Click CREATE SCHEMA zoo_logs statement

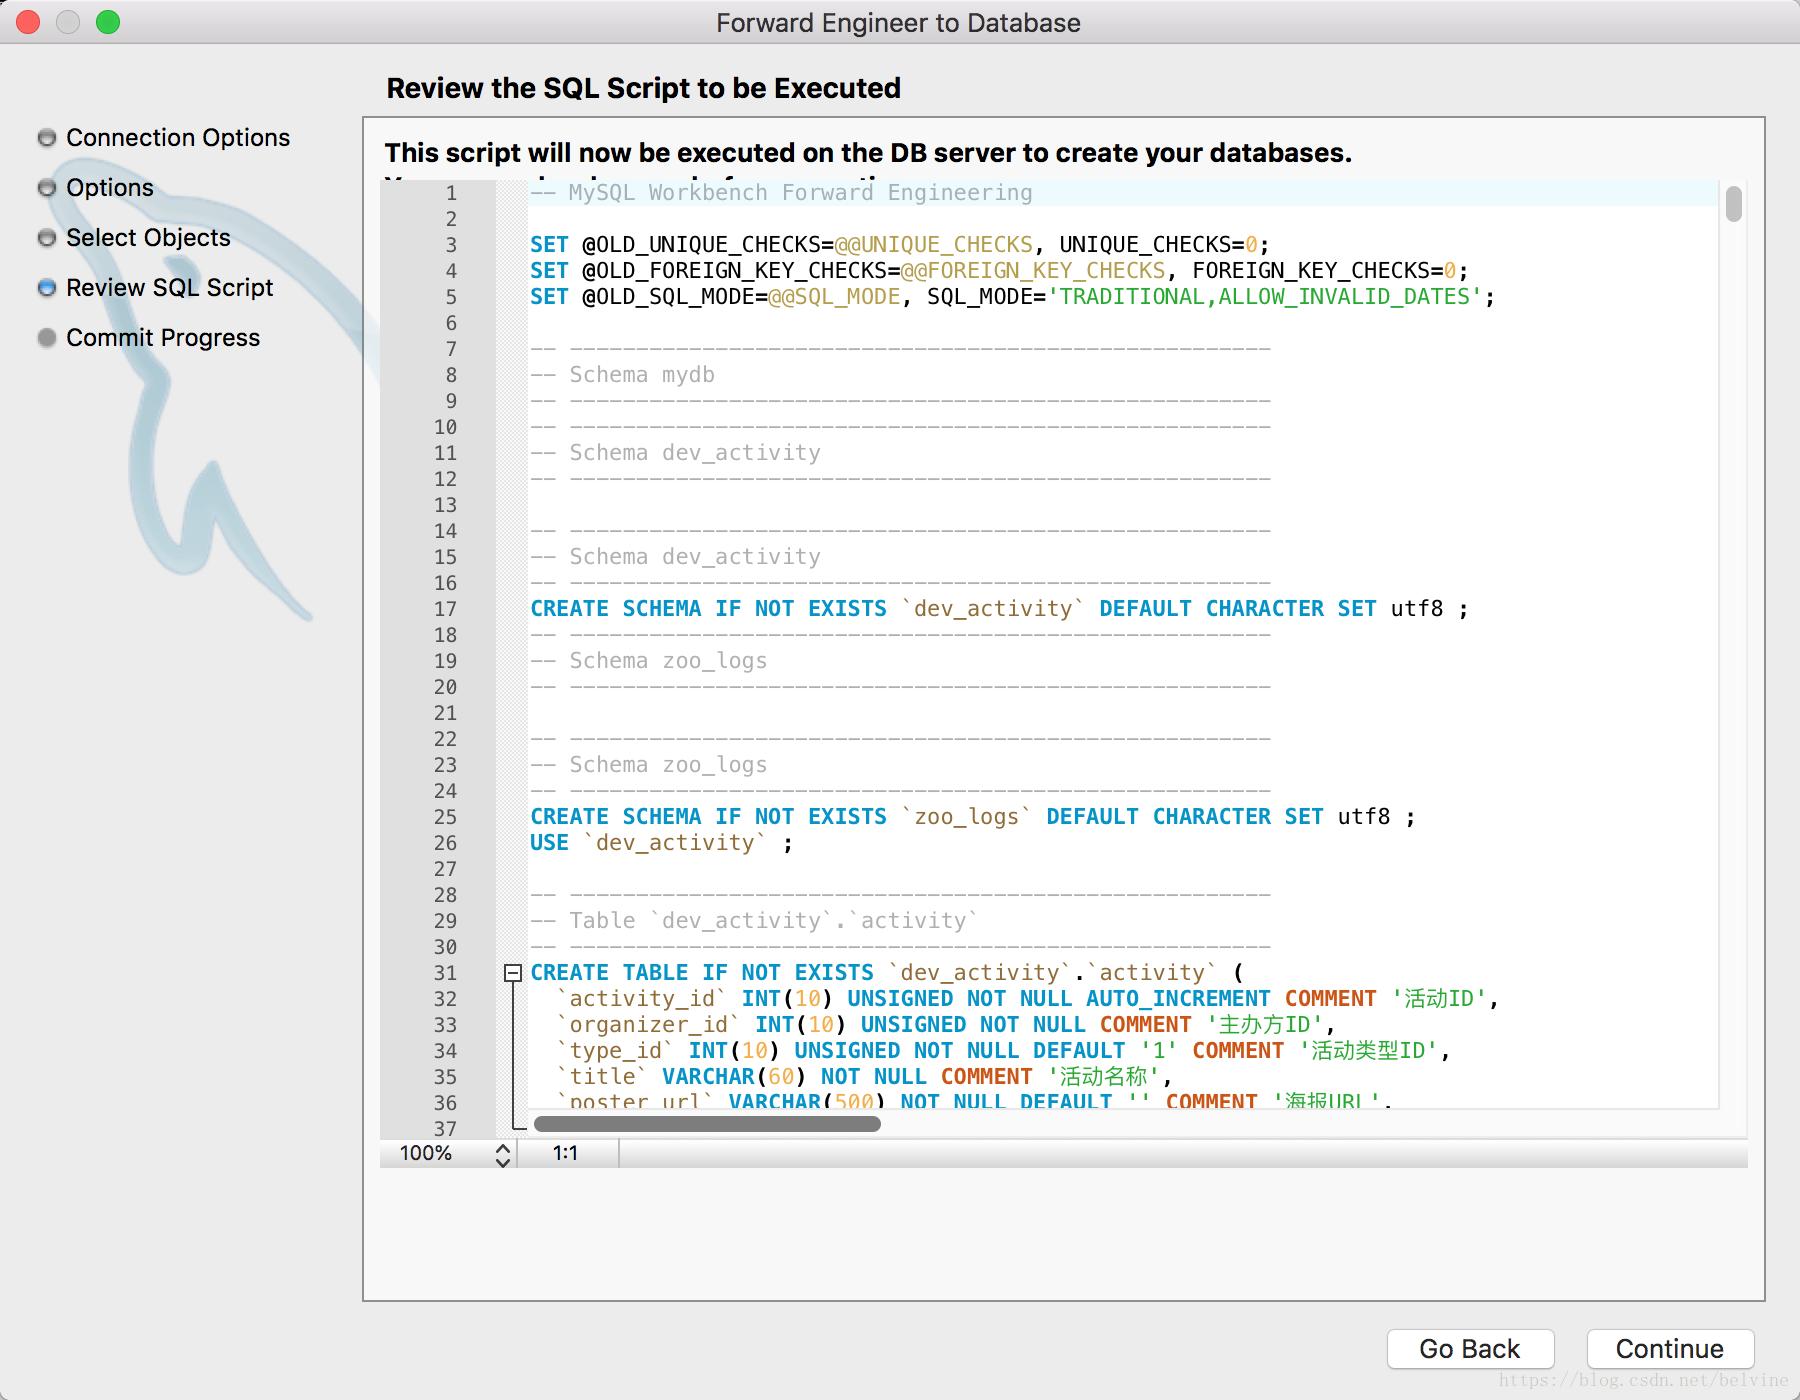point(973,816)
